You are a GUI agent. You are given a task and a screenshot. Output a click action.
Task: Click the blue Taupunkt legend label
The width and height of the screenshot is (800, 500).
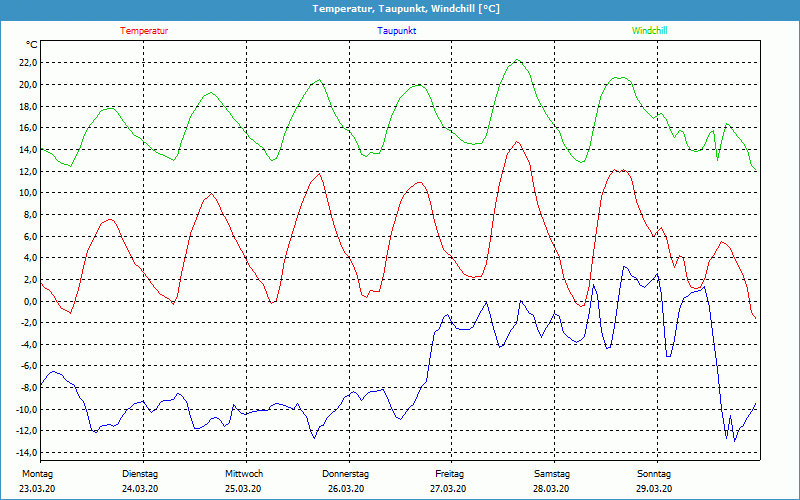[396, 31]
